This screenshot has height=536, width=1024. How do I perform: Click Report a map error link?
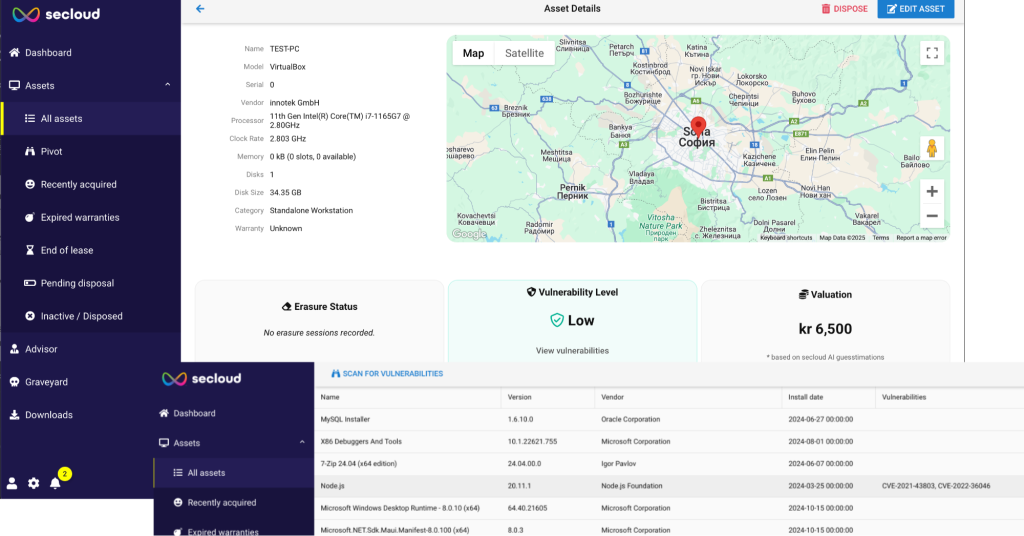(x=921, y=238)
